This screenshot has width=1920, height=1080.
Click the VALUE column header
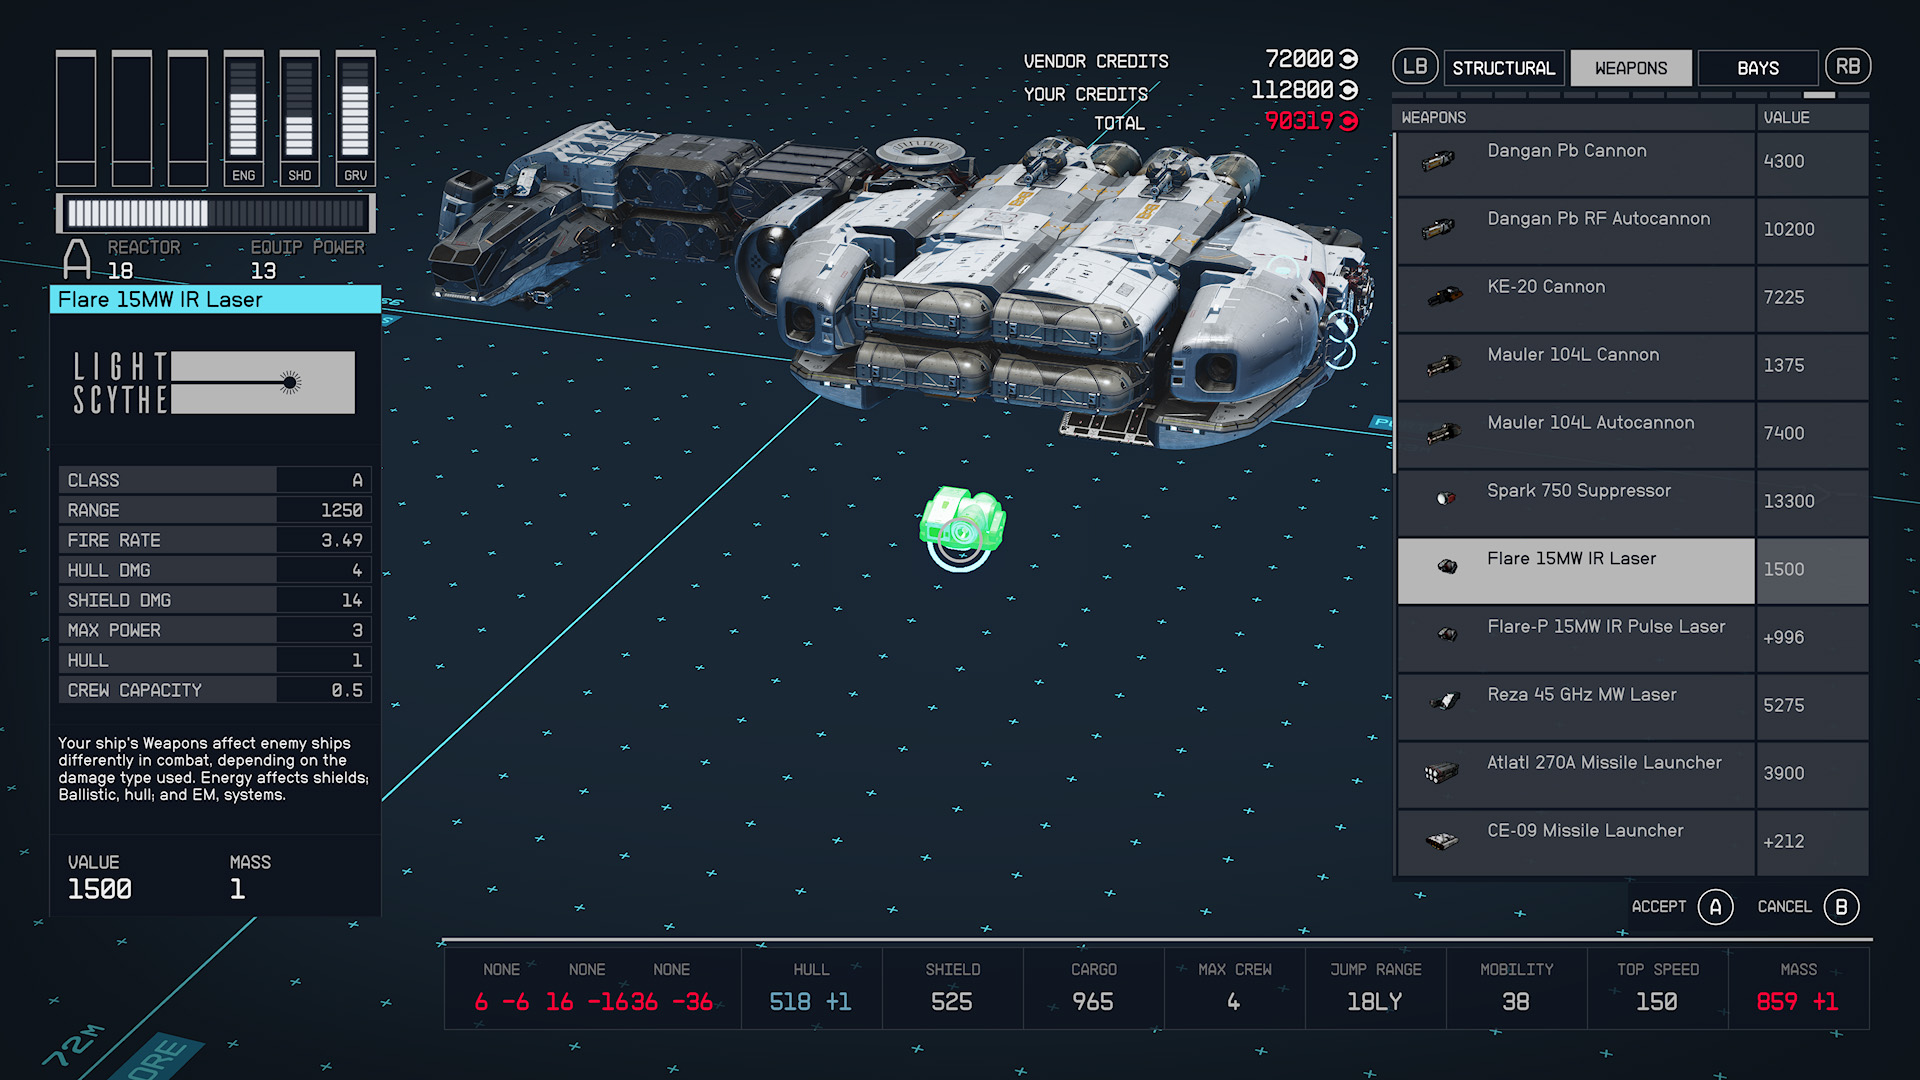[1812, 118]
